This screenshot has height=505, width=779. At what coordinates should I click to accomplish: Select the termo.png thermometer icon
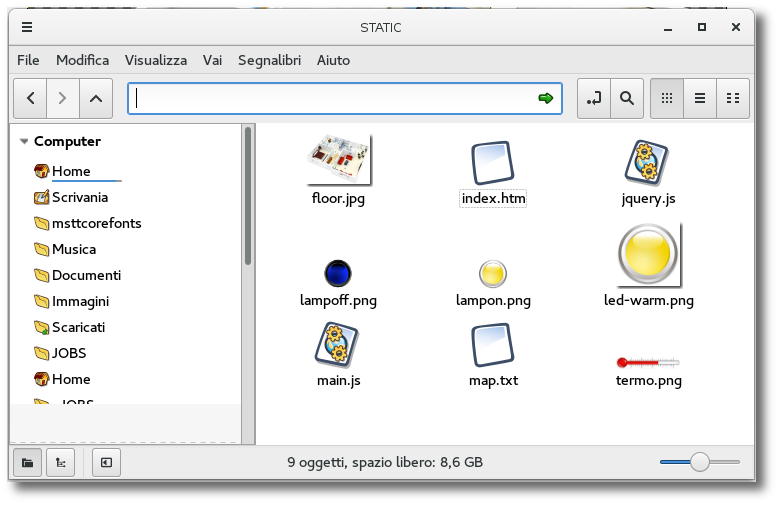tap(648, 361)
